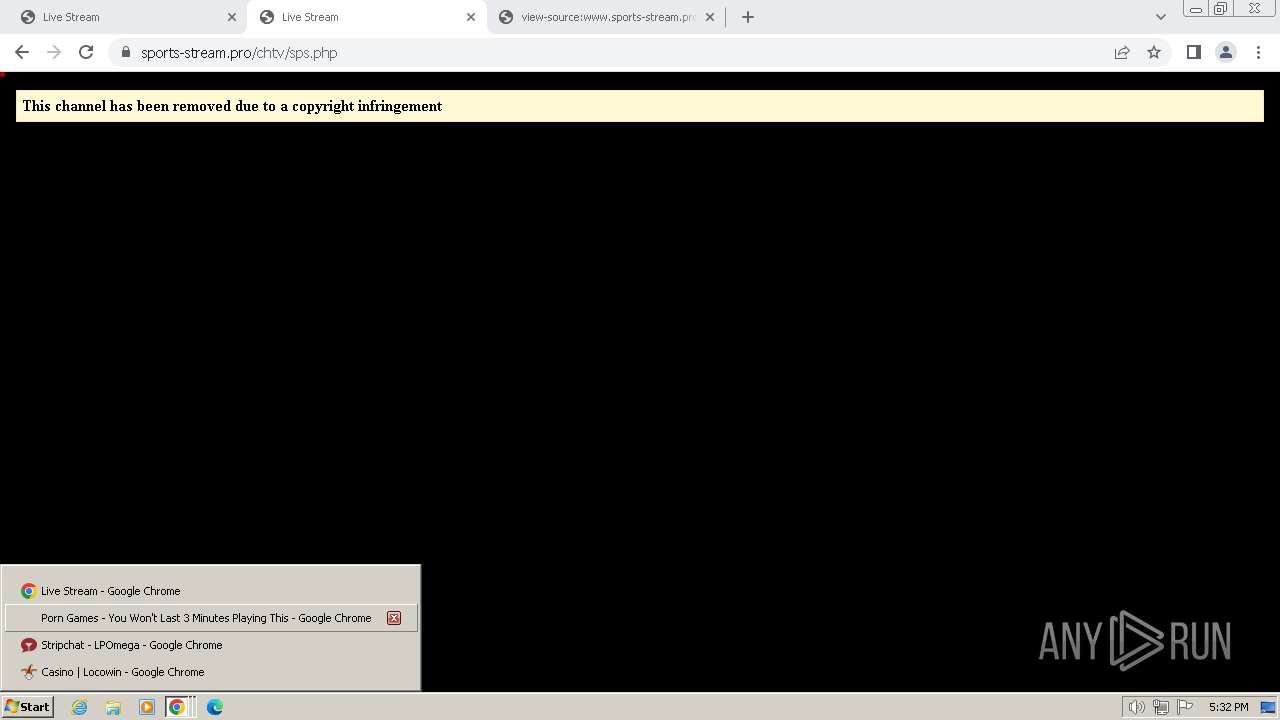Viewport: 1280px width, 720px height.
Task: Minimize the Chrome window
Action: click(1195, 9)
